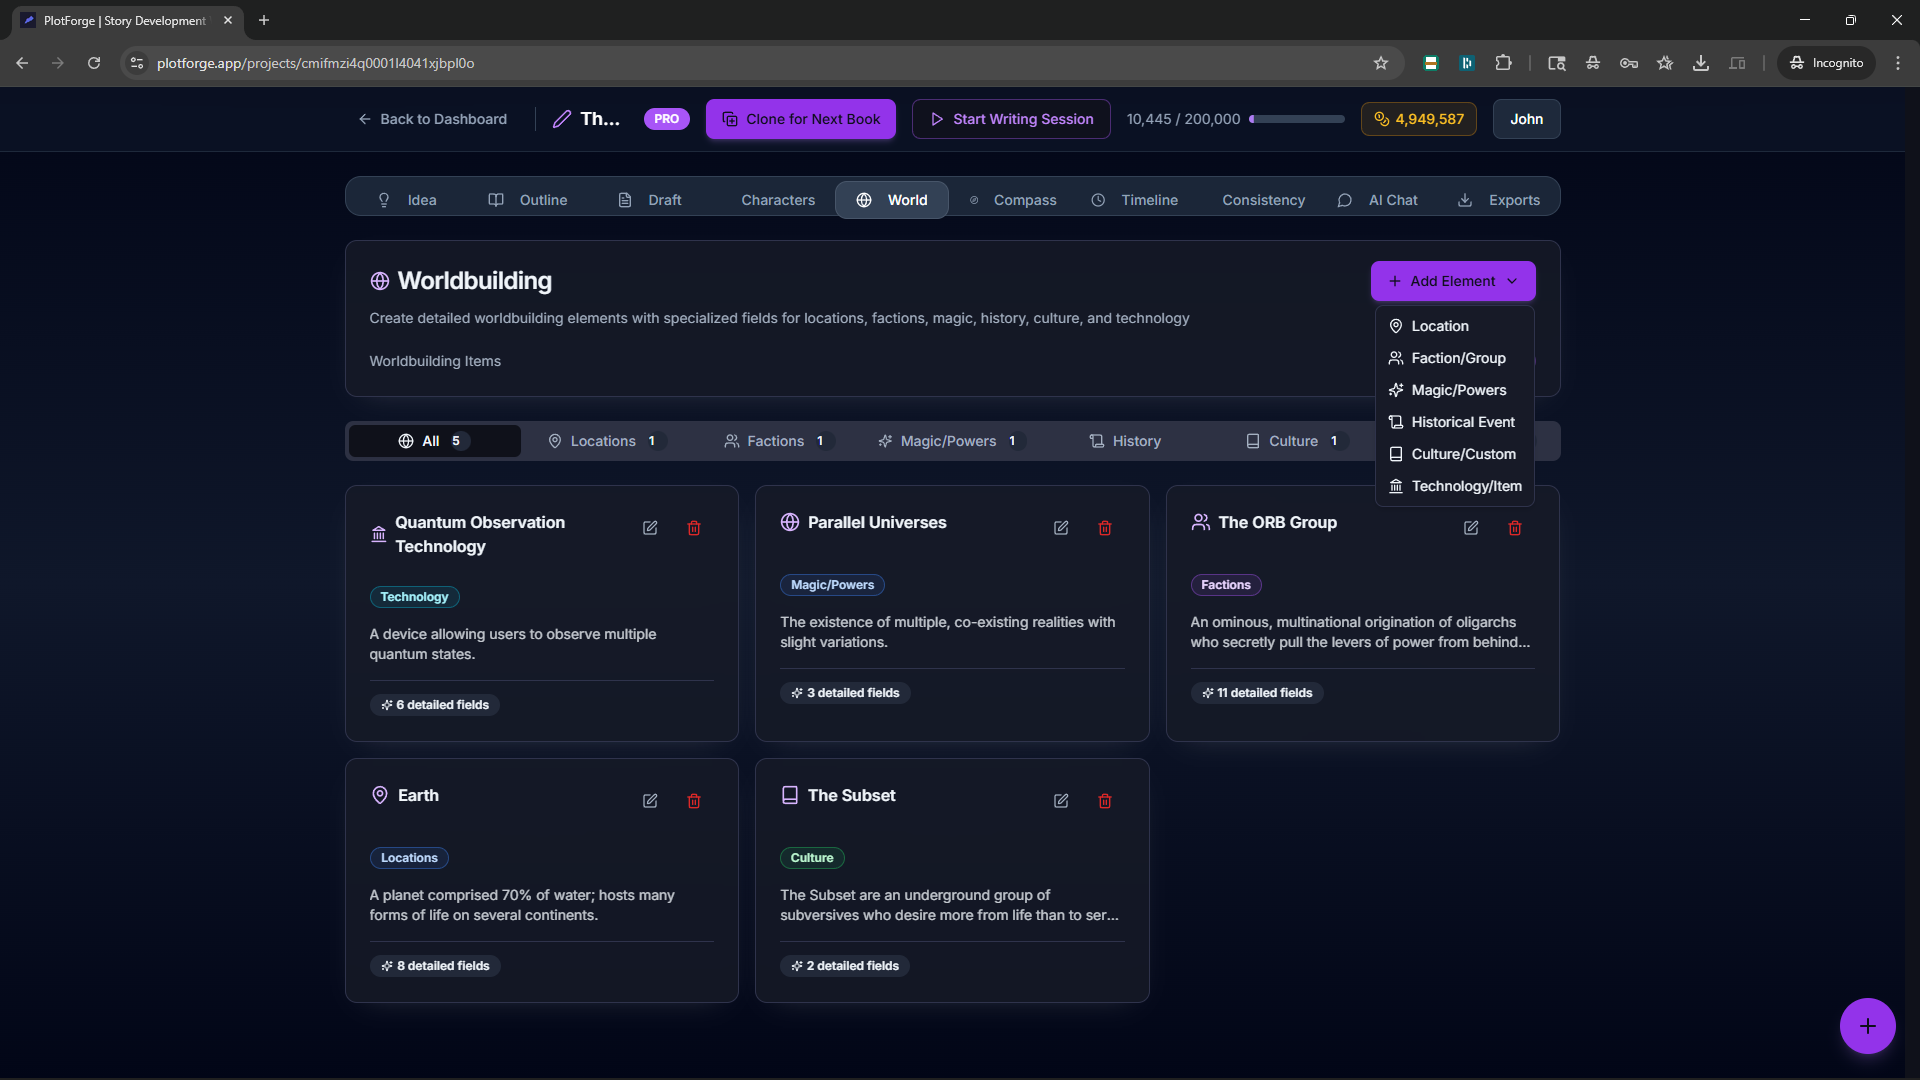Delete The Subset culture card
The height and width of the screenshot is (1080, 1920).
1105,801
